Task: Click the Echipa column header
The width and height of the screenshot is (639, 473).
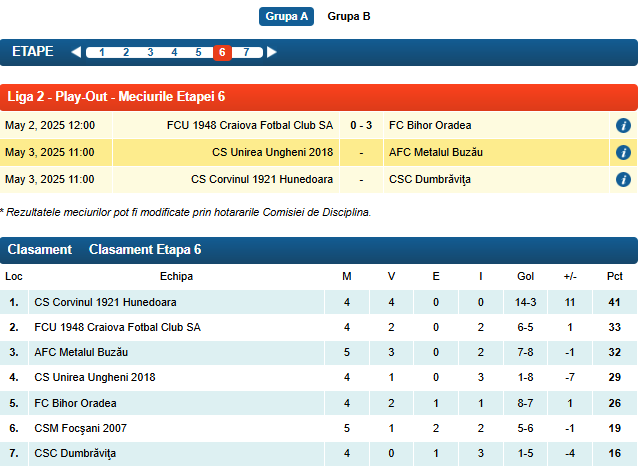Action: 176,276
